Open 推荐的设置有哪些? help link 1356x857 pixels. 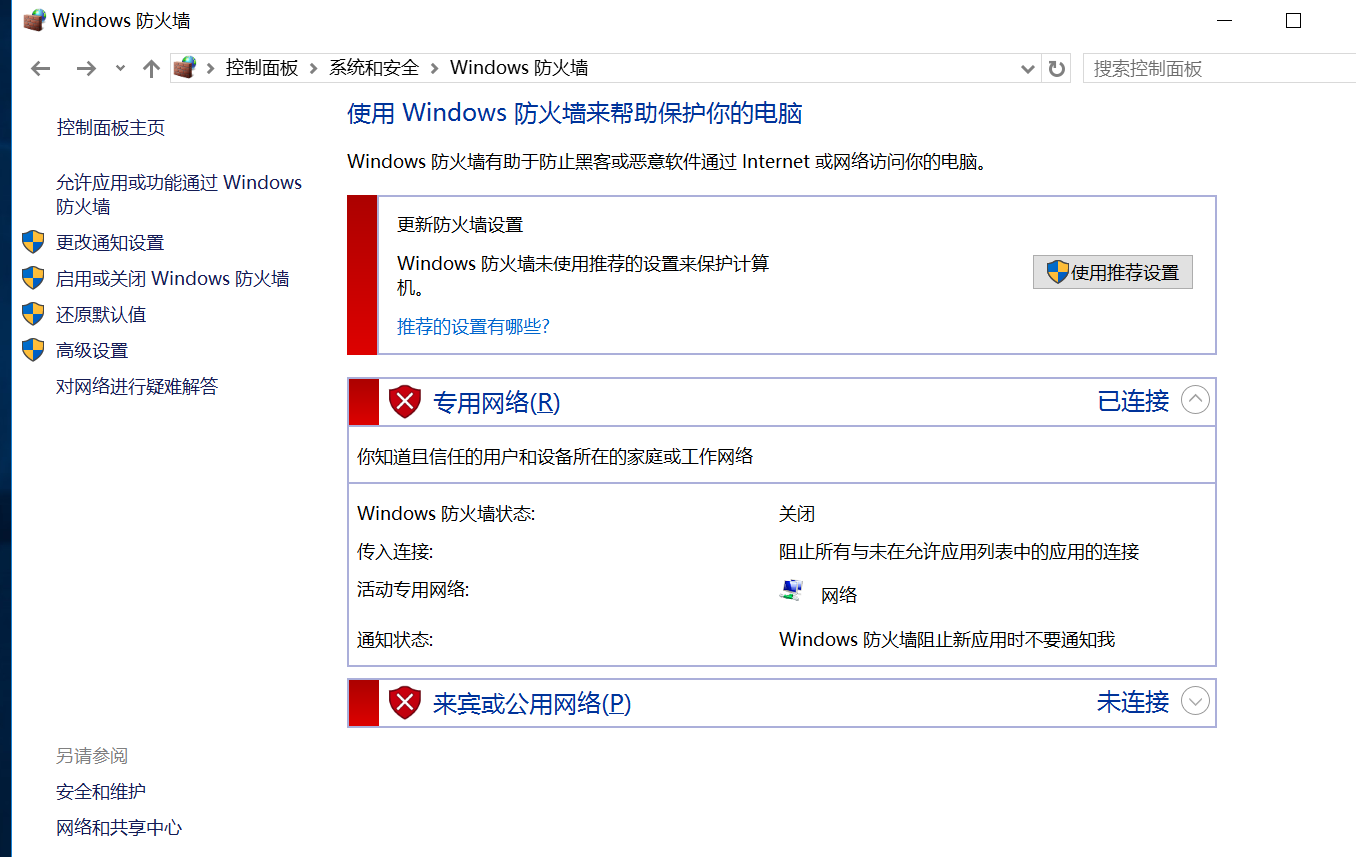(474, 326)
